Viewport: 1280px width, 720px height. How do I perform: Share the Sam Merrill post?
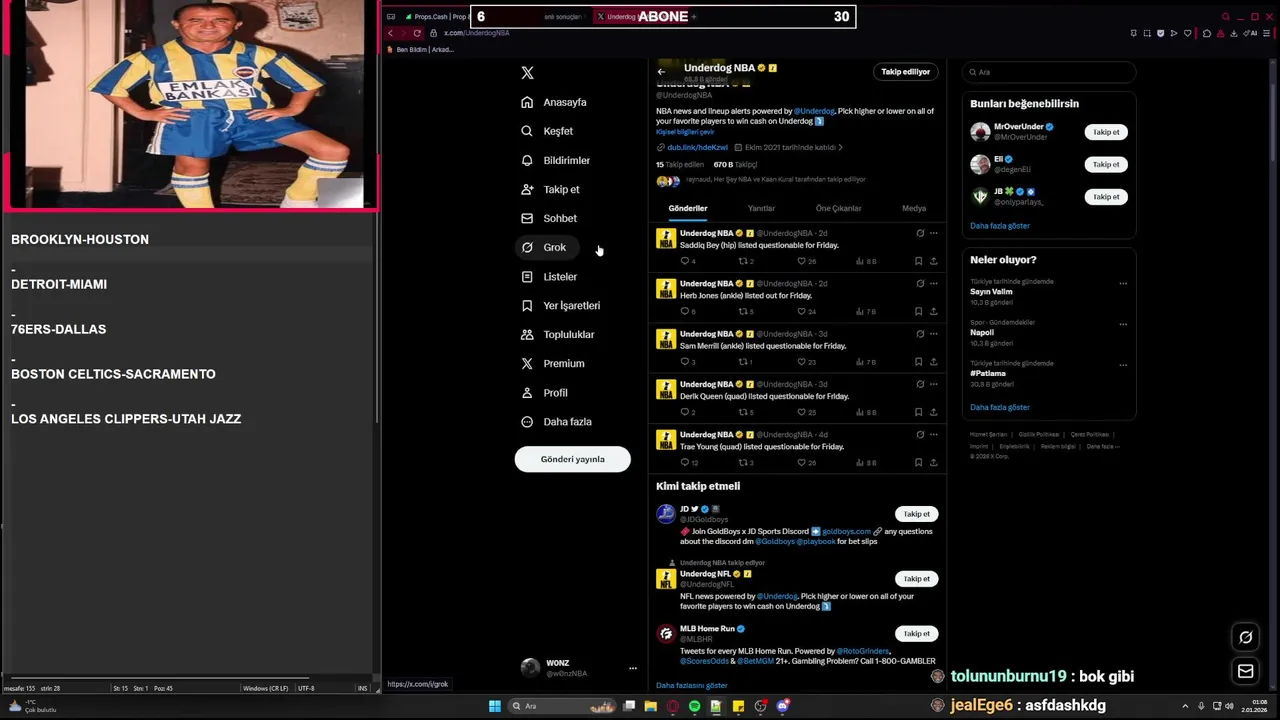pos(933,361)
